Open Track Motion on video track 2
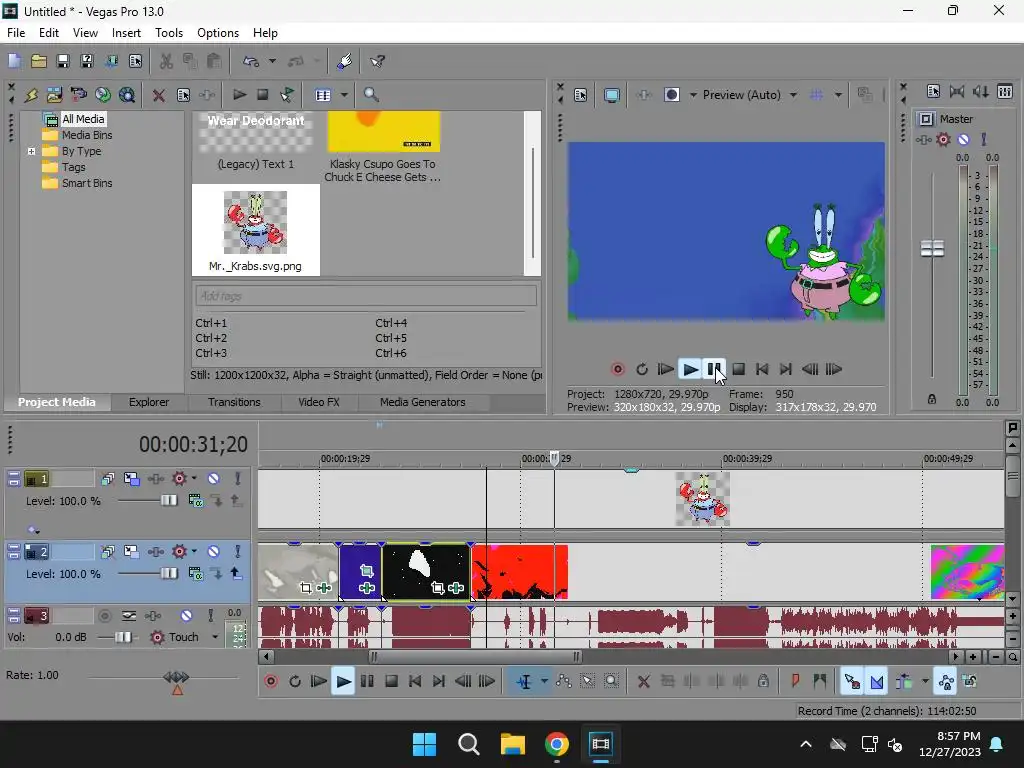The image size is (1024, 768). point(131,552)
